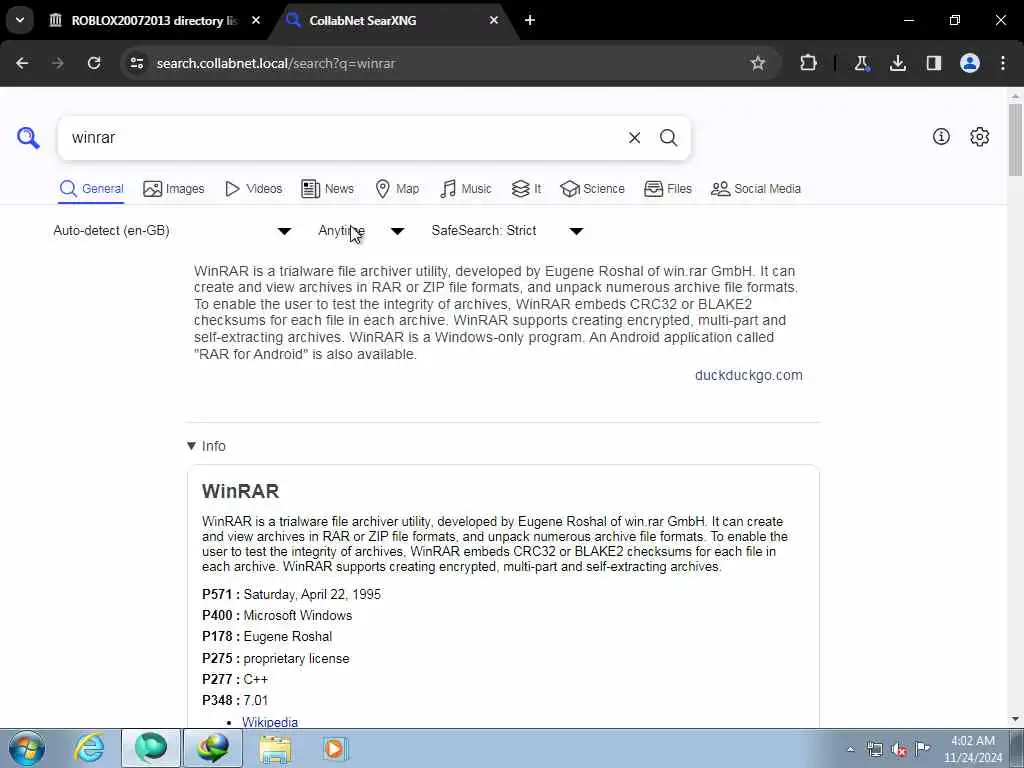Viewport: 1024px width, 768px height.
Task: Click the P178 Eugene Roshal row
Action: (267, 636)
